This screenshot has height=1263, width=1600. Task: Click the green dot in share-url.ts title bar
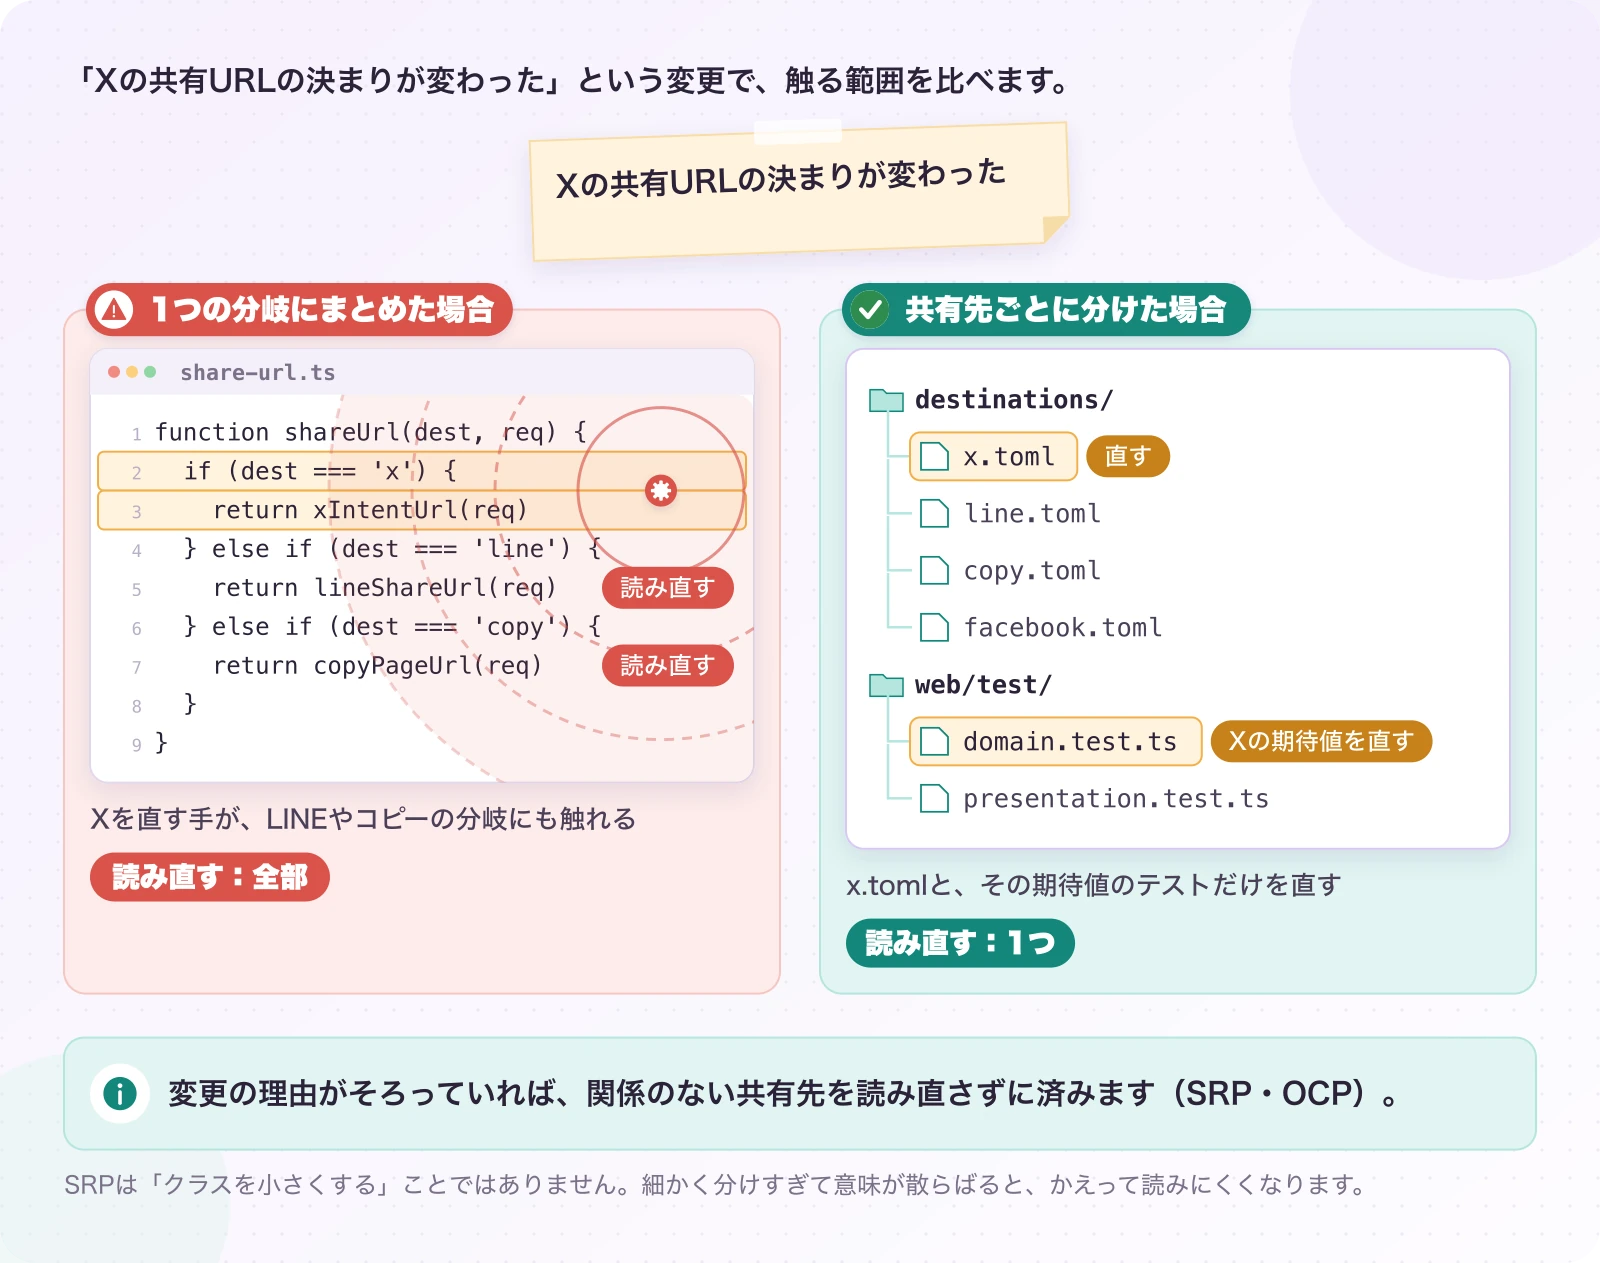coord(150,372)
